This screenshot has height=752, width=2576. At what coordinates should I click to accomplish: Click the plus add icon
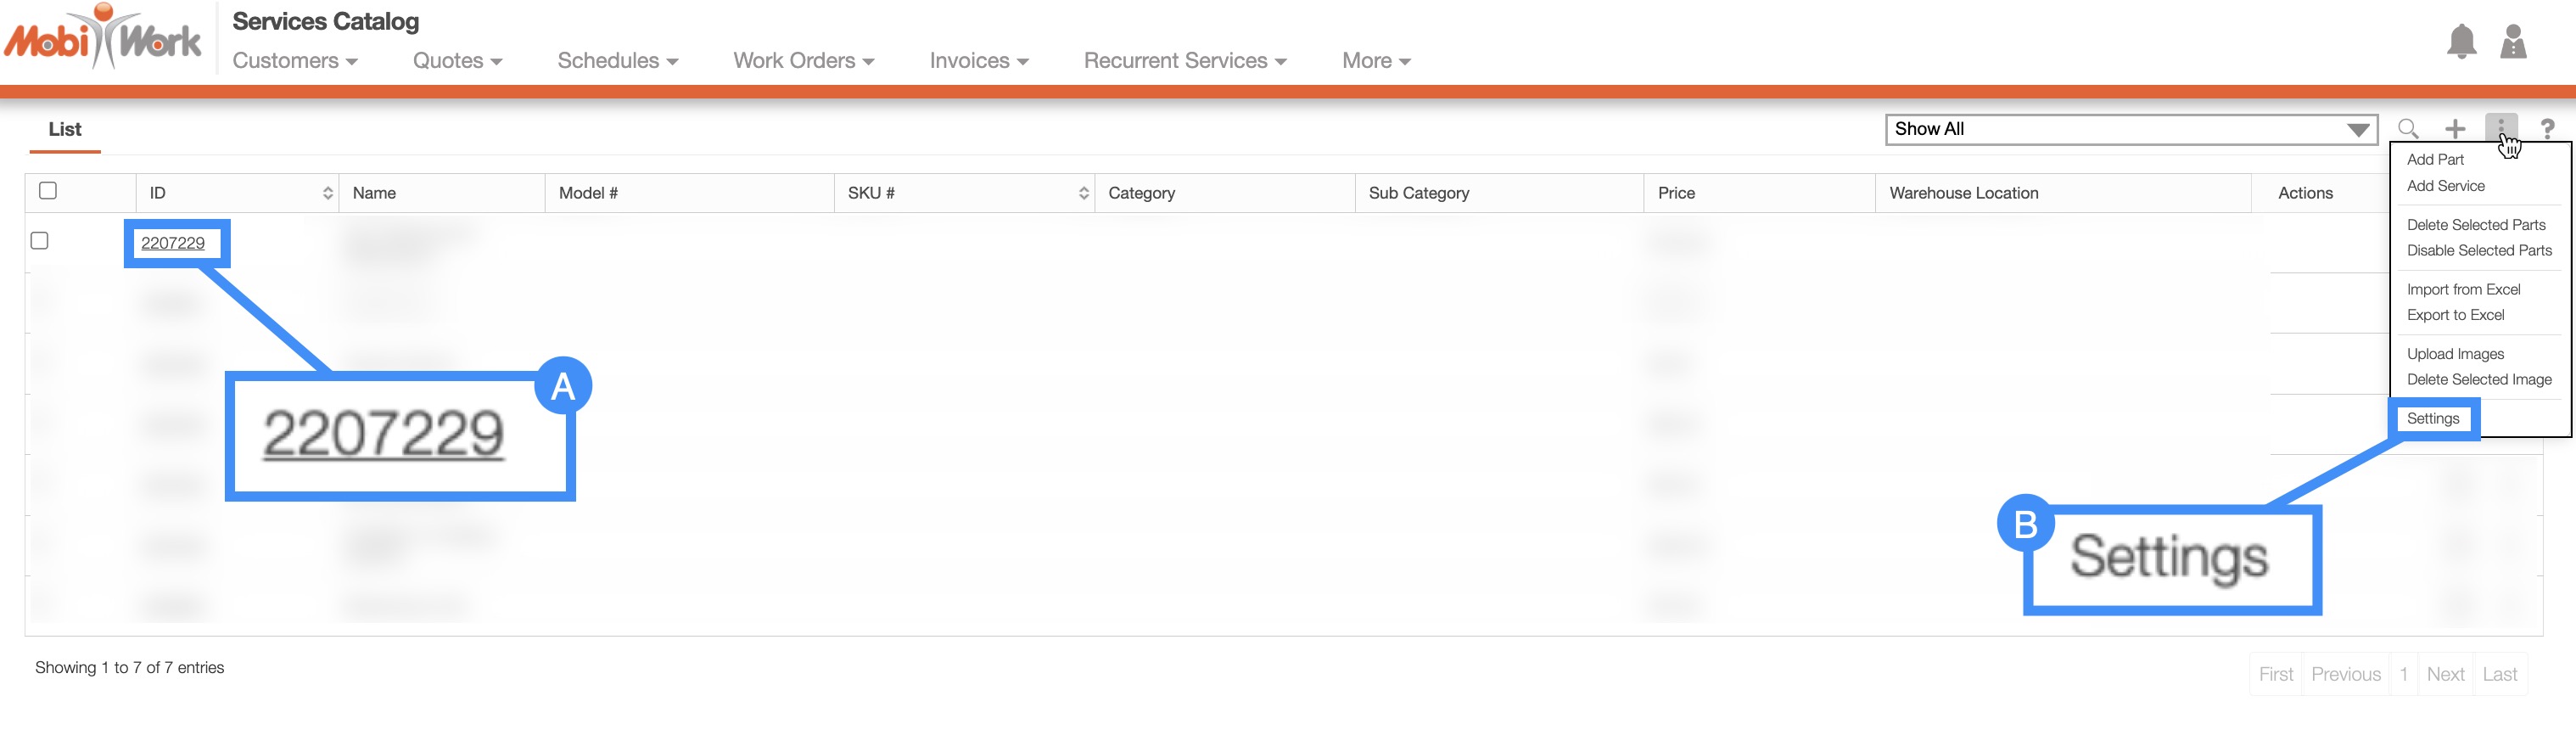[x=2455, y=129]
